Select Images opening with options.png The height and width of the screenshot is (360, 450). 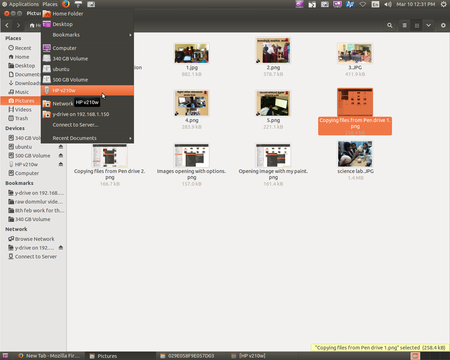[x=192, y=156]
